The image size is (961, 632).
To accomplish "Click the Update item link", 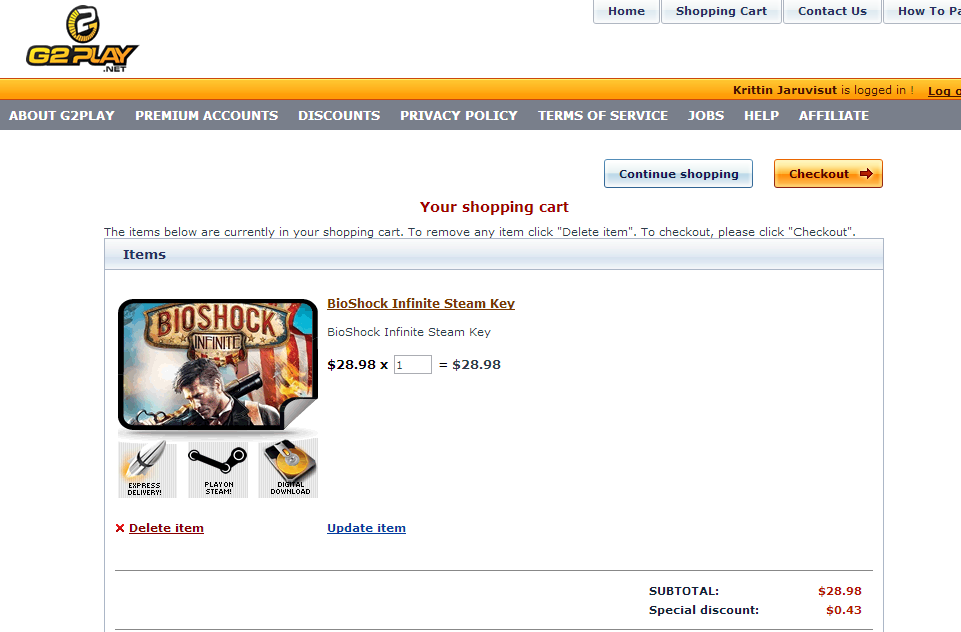I will 366,528.
